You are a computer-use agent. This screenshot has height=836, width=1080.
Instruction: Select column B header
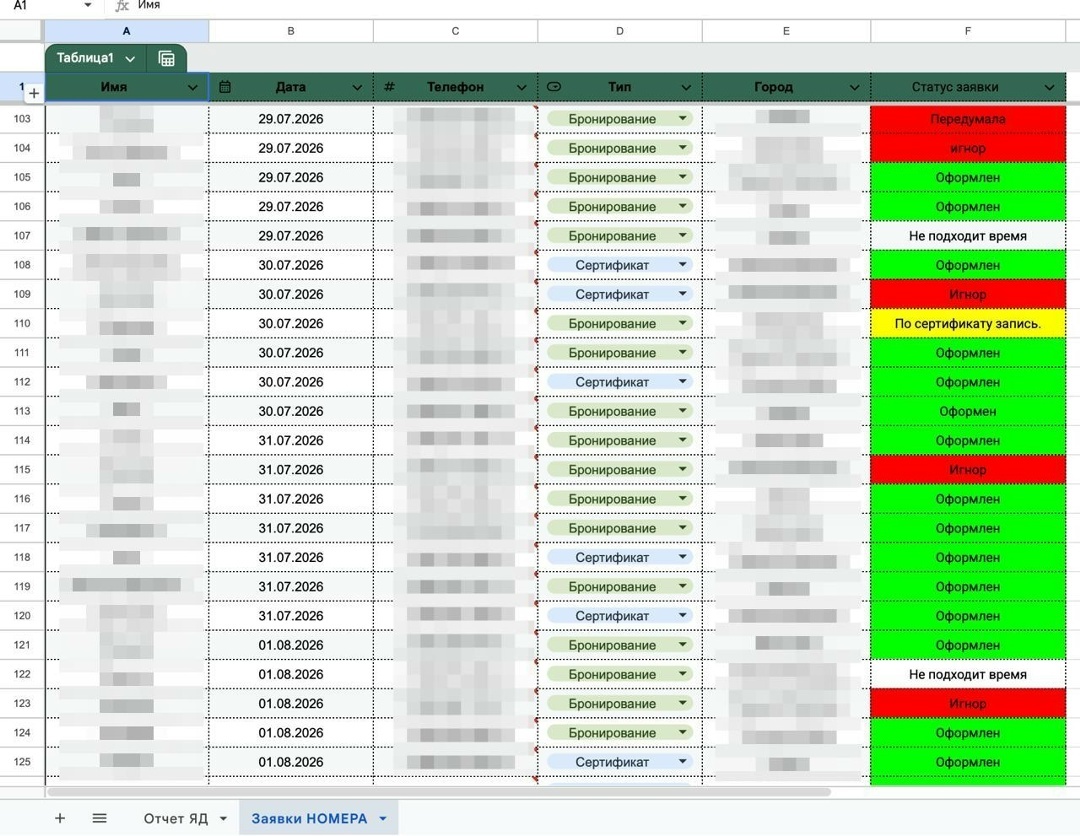tap(291, 31)
